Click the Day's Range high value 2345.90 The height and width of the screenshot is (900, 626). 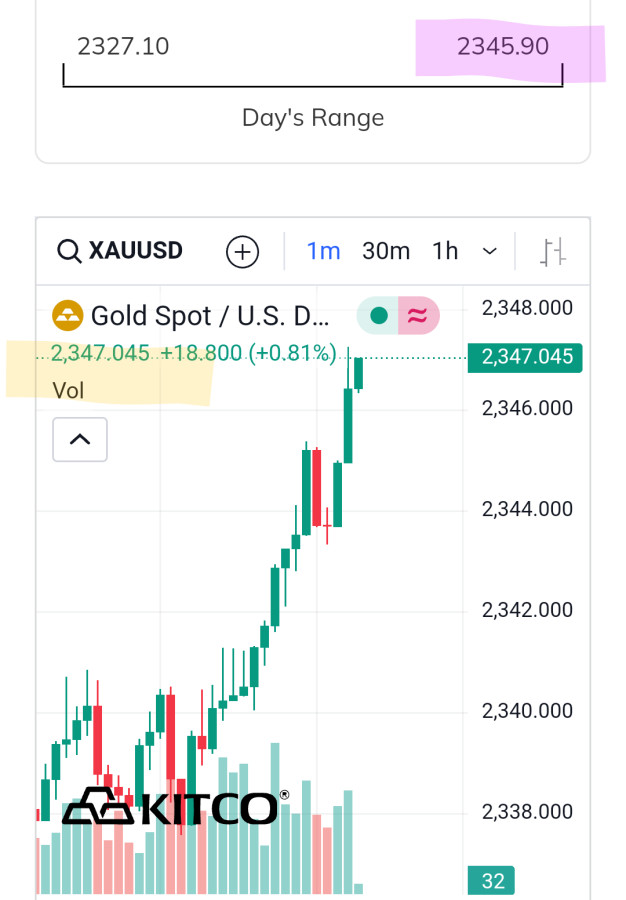coord(503,46)
